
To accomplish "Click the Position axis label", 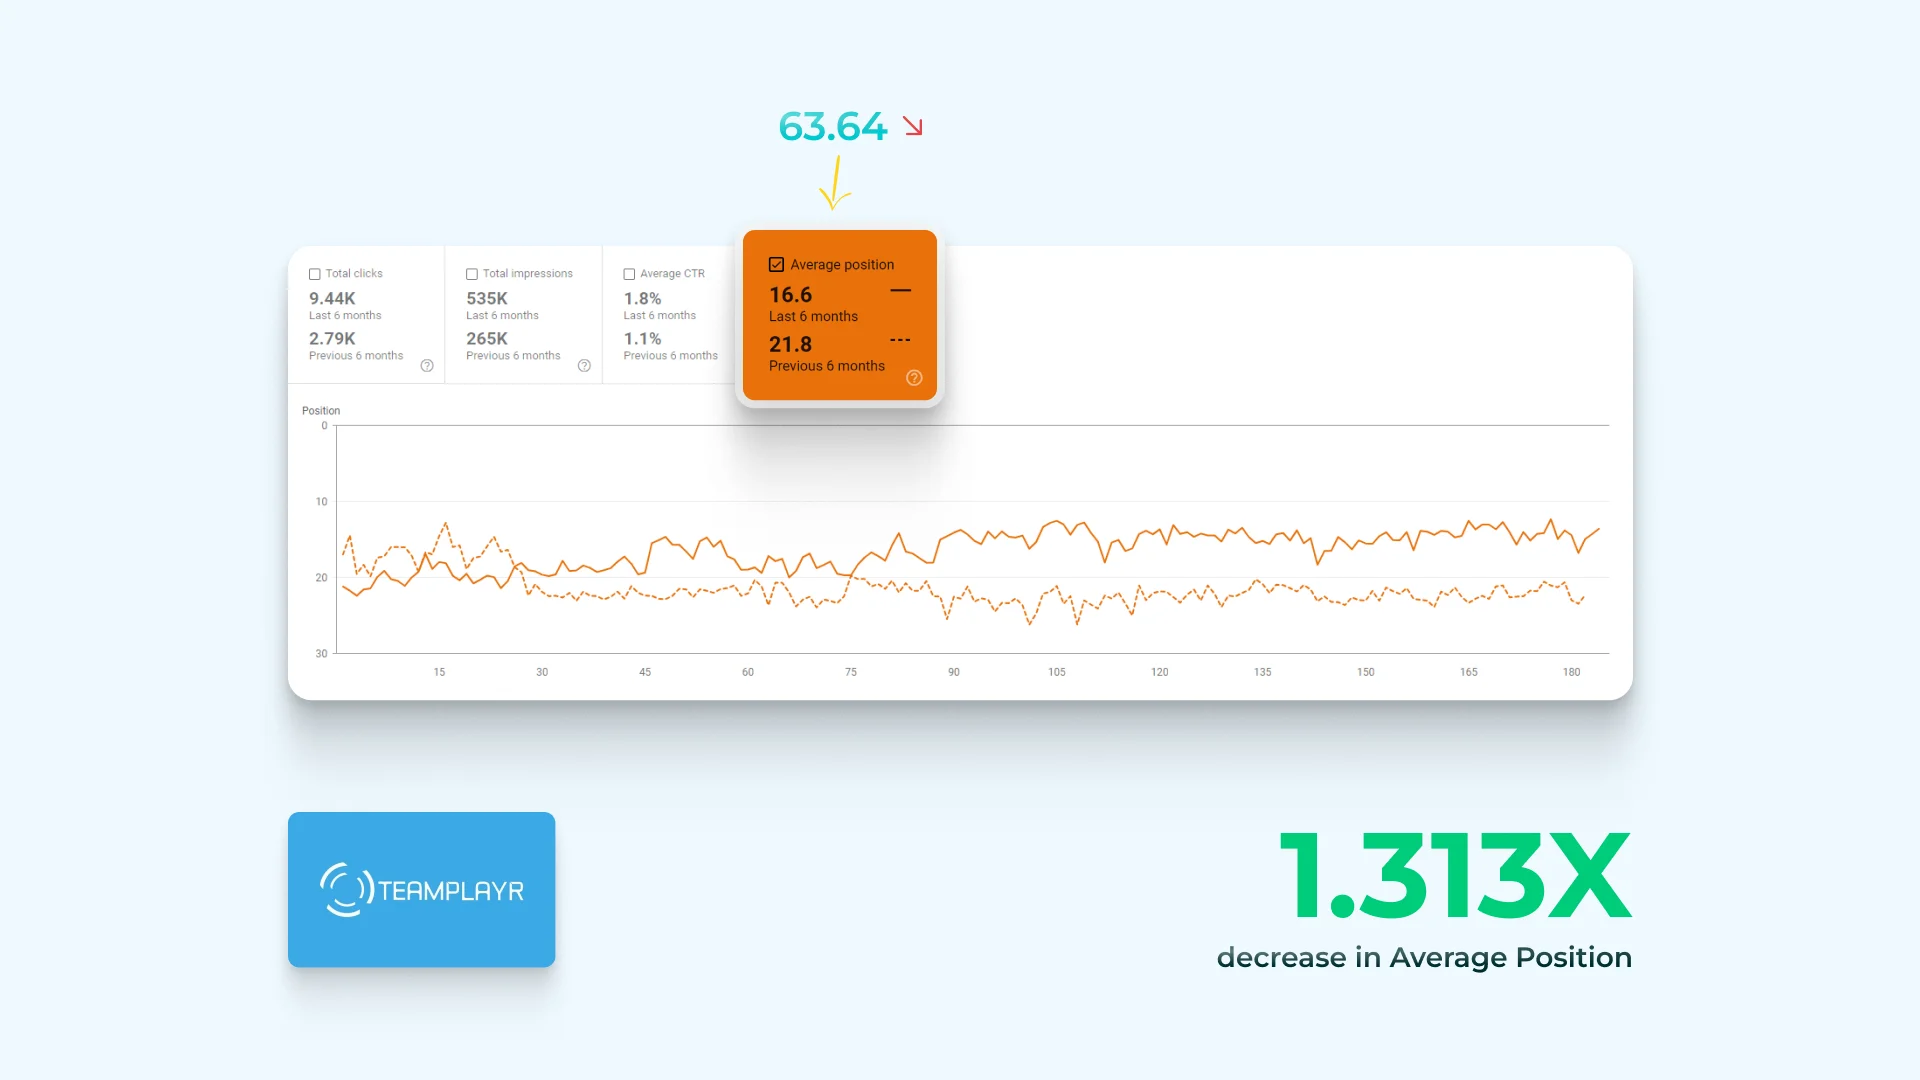I will coord(321,411).
